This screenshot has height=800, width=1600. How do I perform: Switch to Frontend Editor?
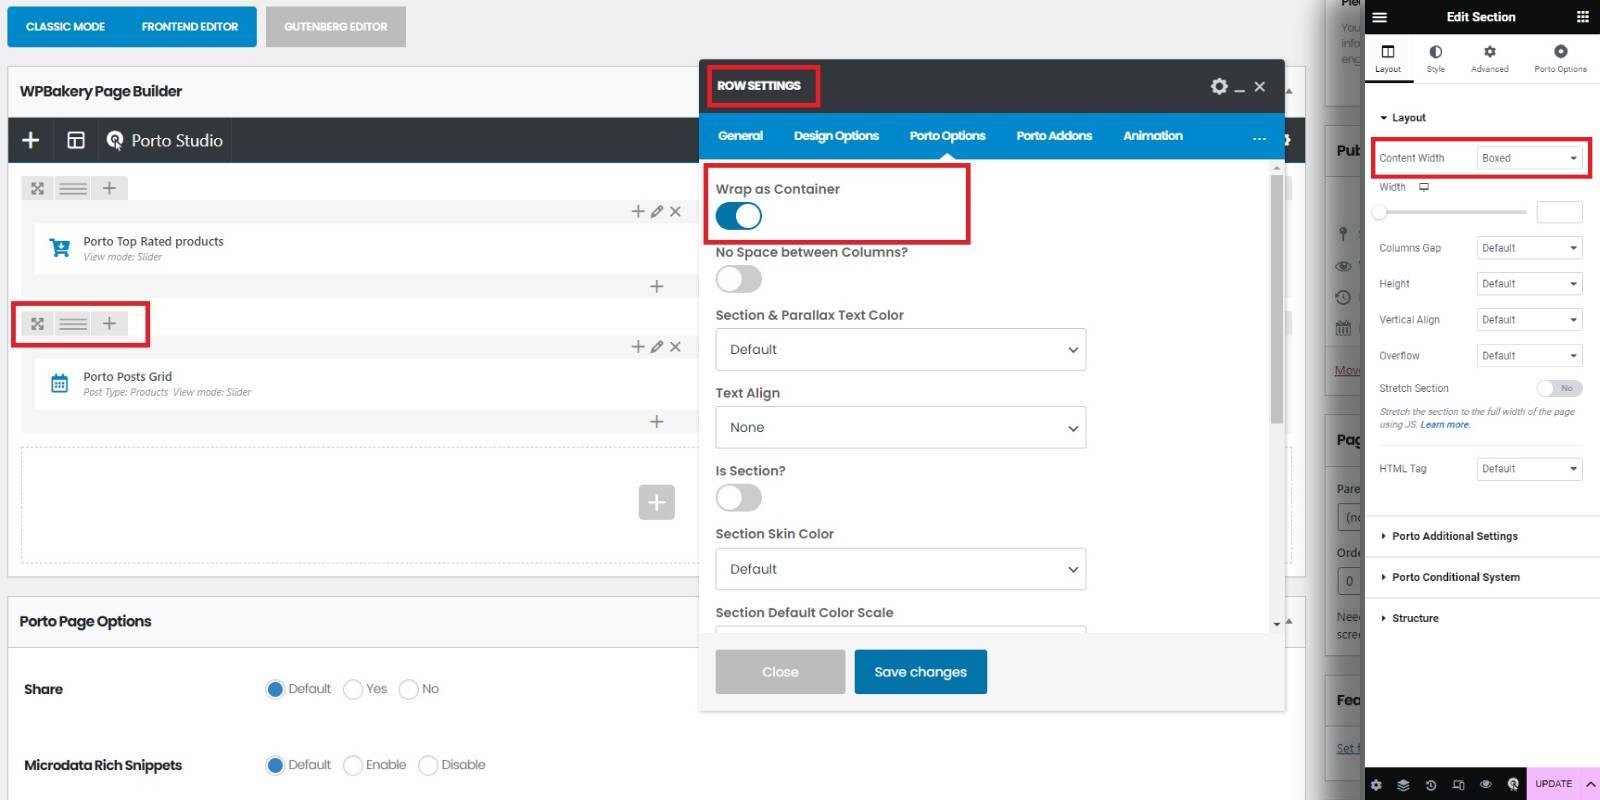(190, 27)
